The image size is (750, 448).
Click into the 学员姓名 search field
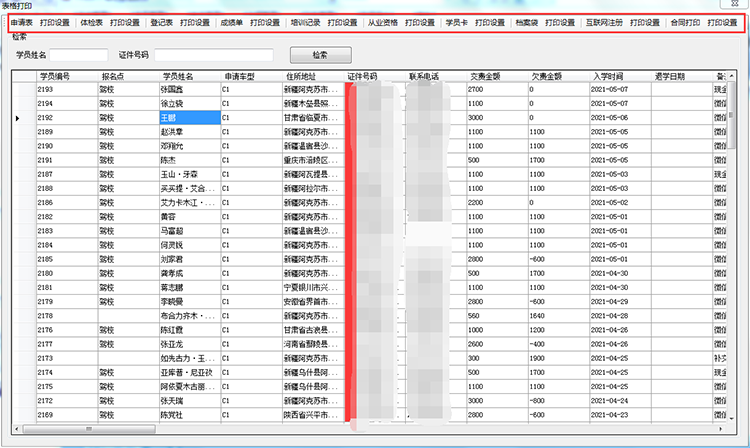pos(78,54)
